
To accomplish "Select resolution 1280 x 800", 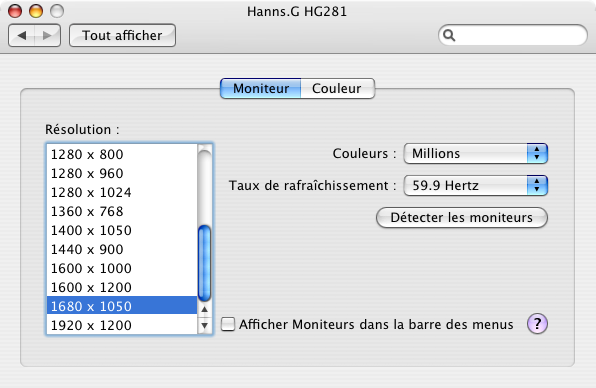I will coord(122,154).
